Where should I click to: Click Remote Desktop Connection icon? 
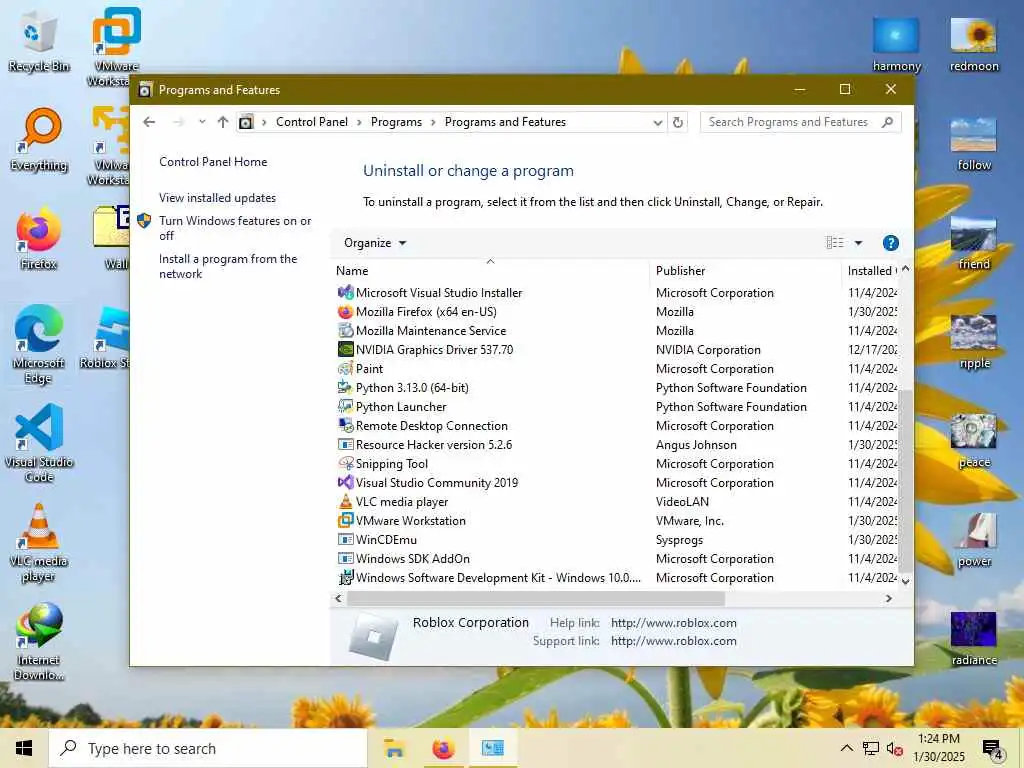(x=345, y=425)
